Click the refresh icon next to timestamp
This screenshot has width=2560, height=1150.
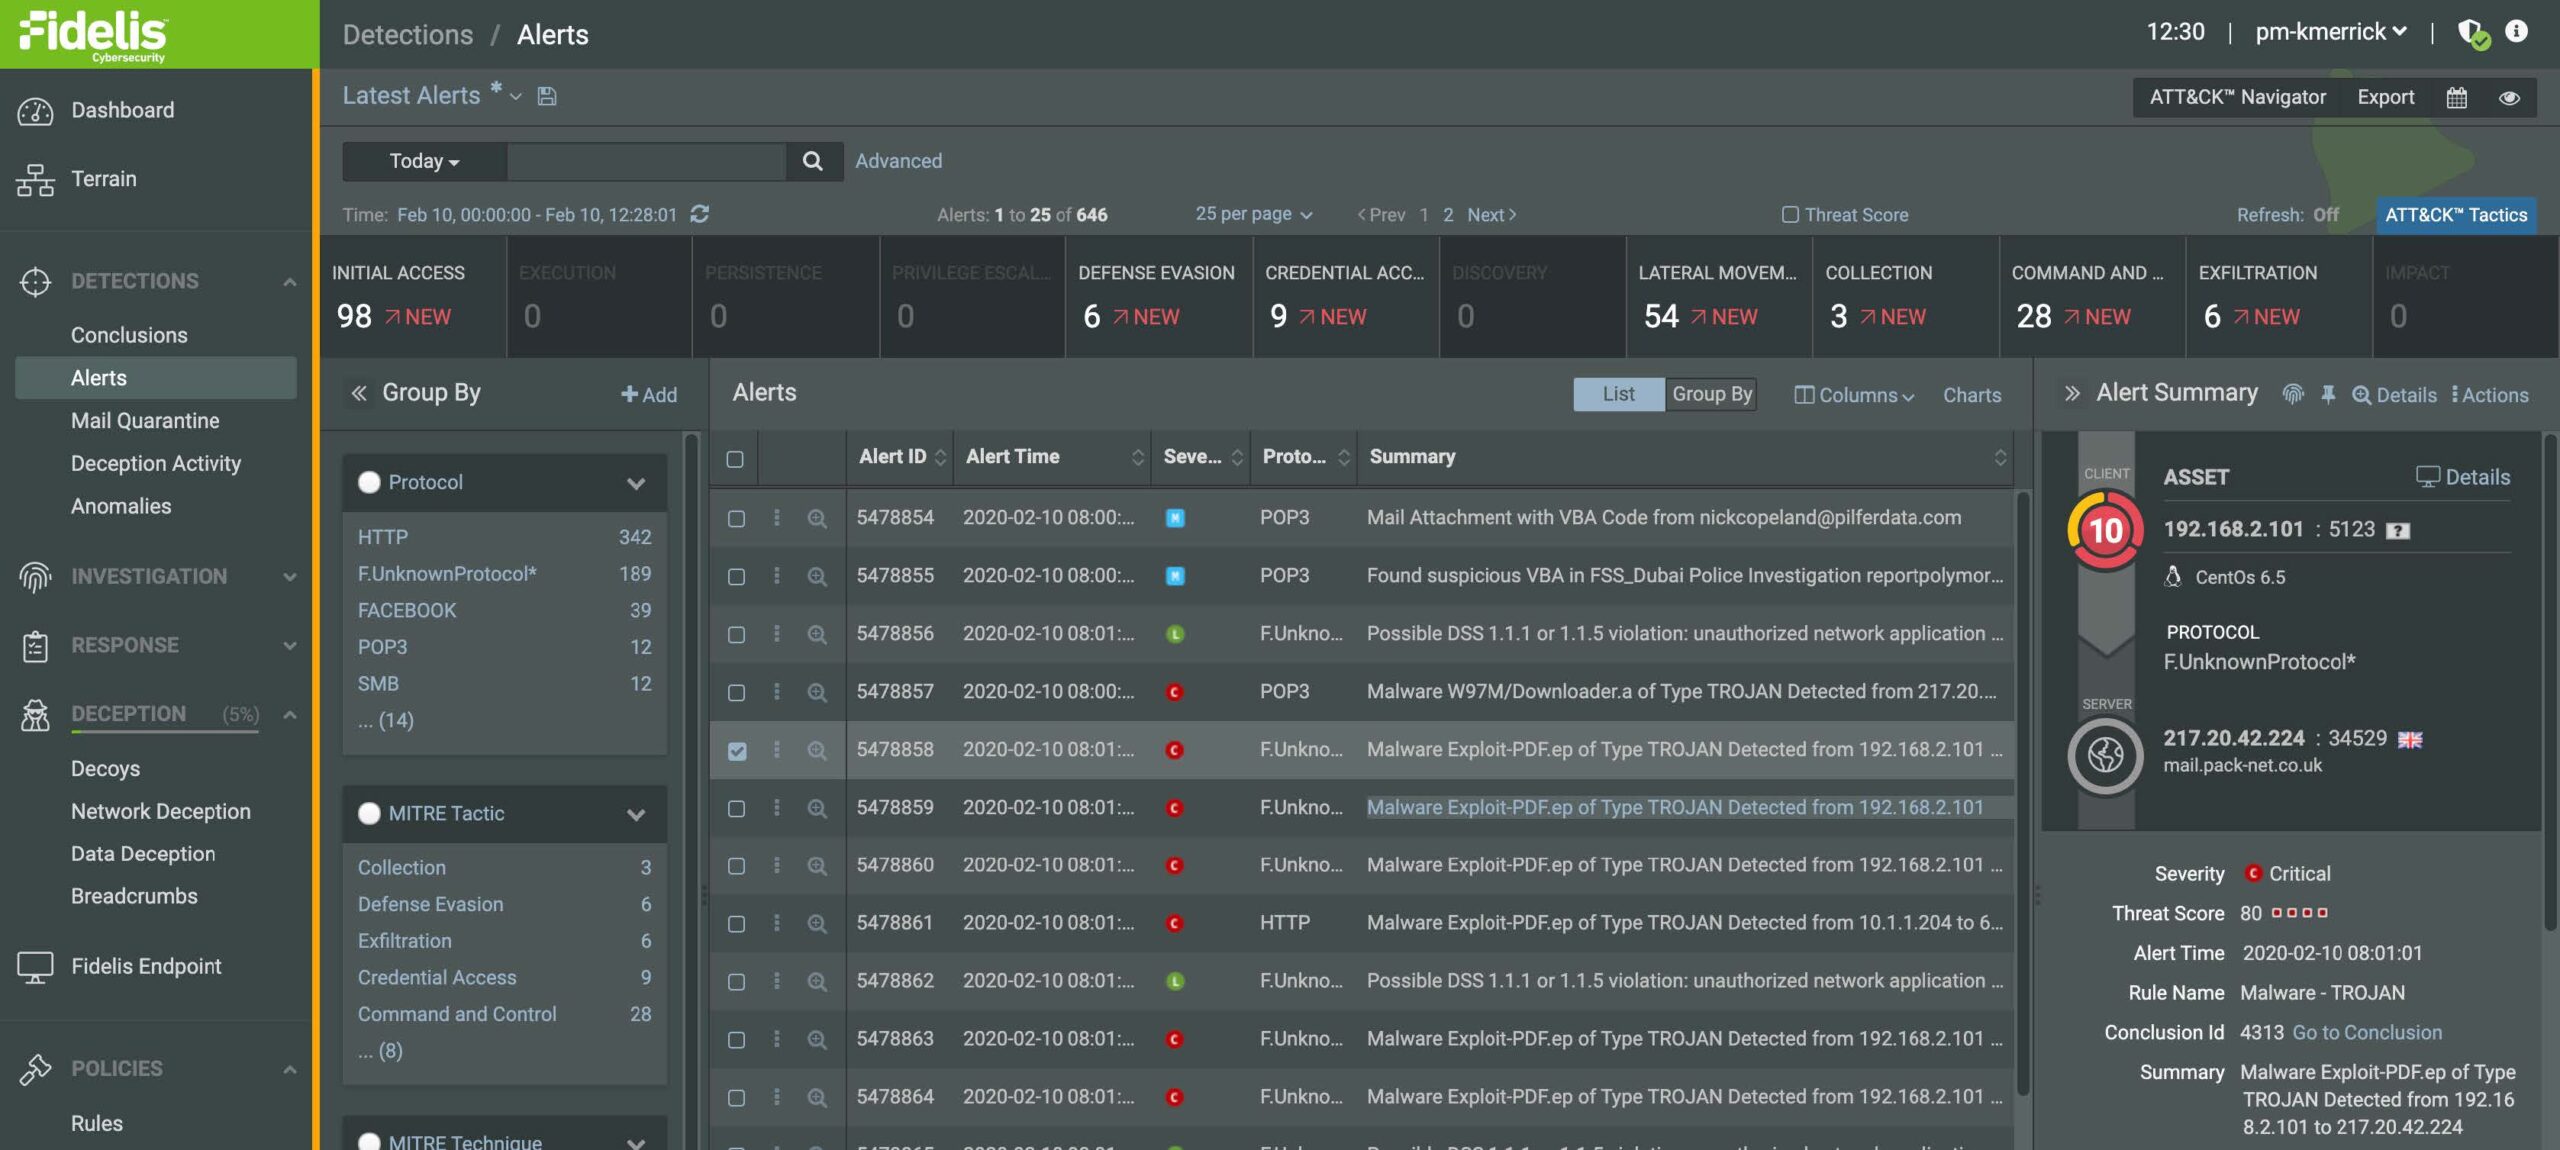tap(699, 214)
